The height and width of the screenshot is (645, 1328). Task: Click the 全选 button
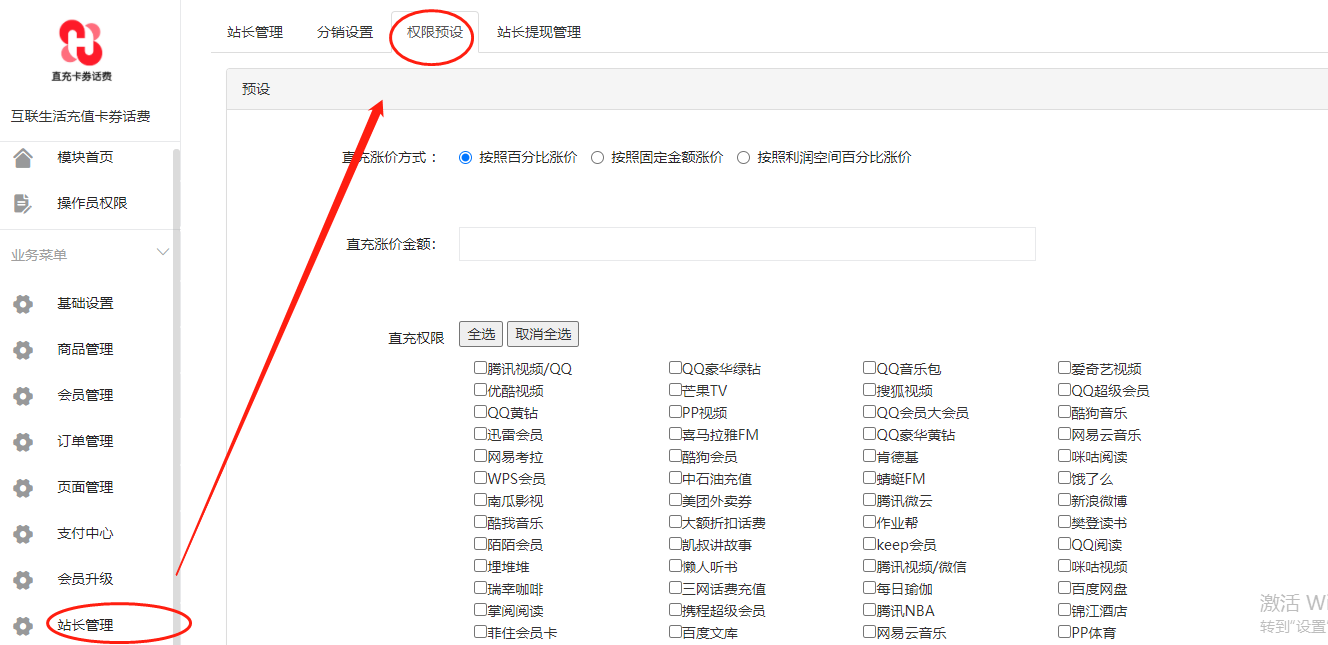pyautogui.click(x=481, y=334)
